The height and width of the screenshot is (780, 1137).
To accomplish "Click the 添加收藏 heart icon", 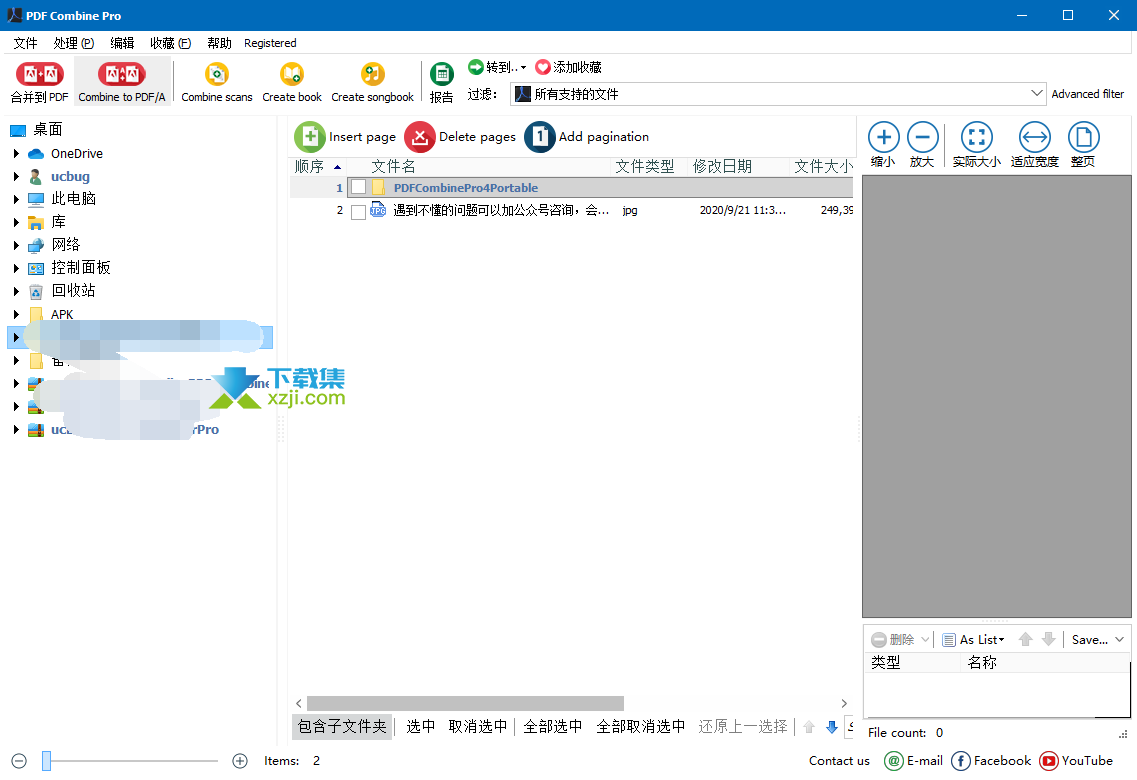I will [x=542, y=67].
